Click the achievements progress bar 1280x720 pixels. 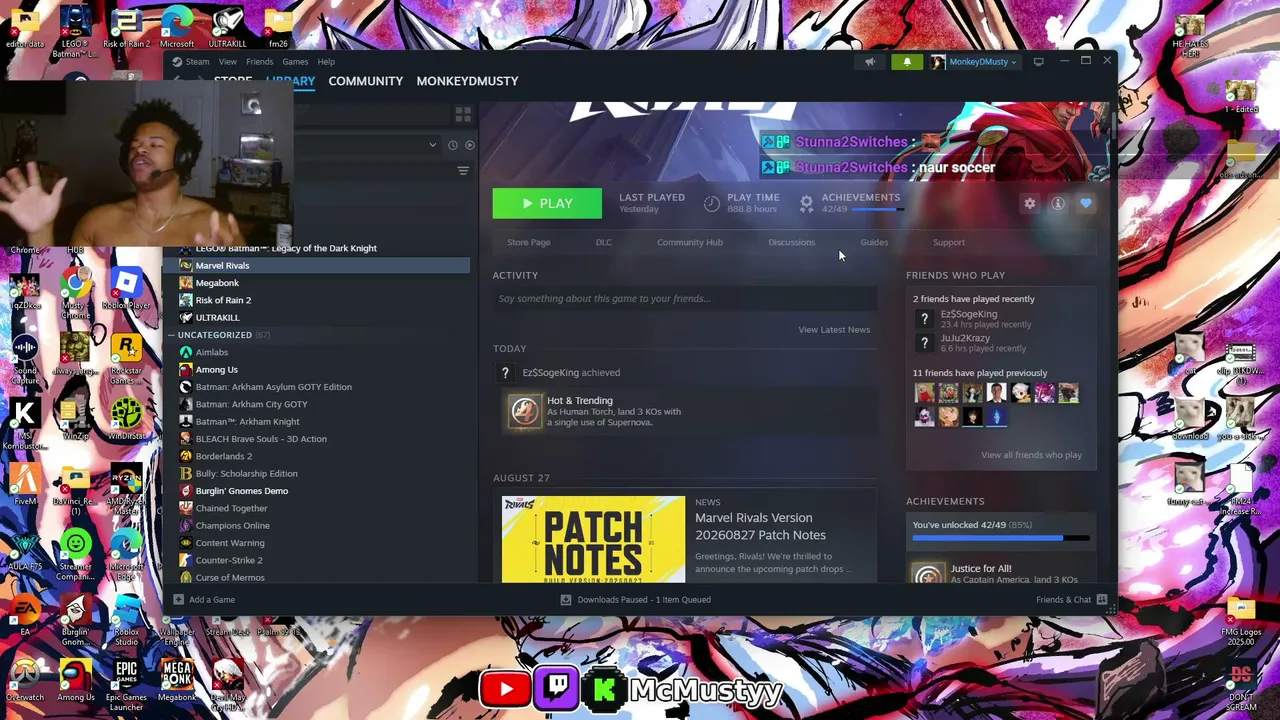pos(1001,538)
